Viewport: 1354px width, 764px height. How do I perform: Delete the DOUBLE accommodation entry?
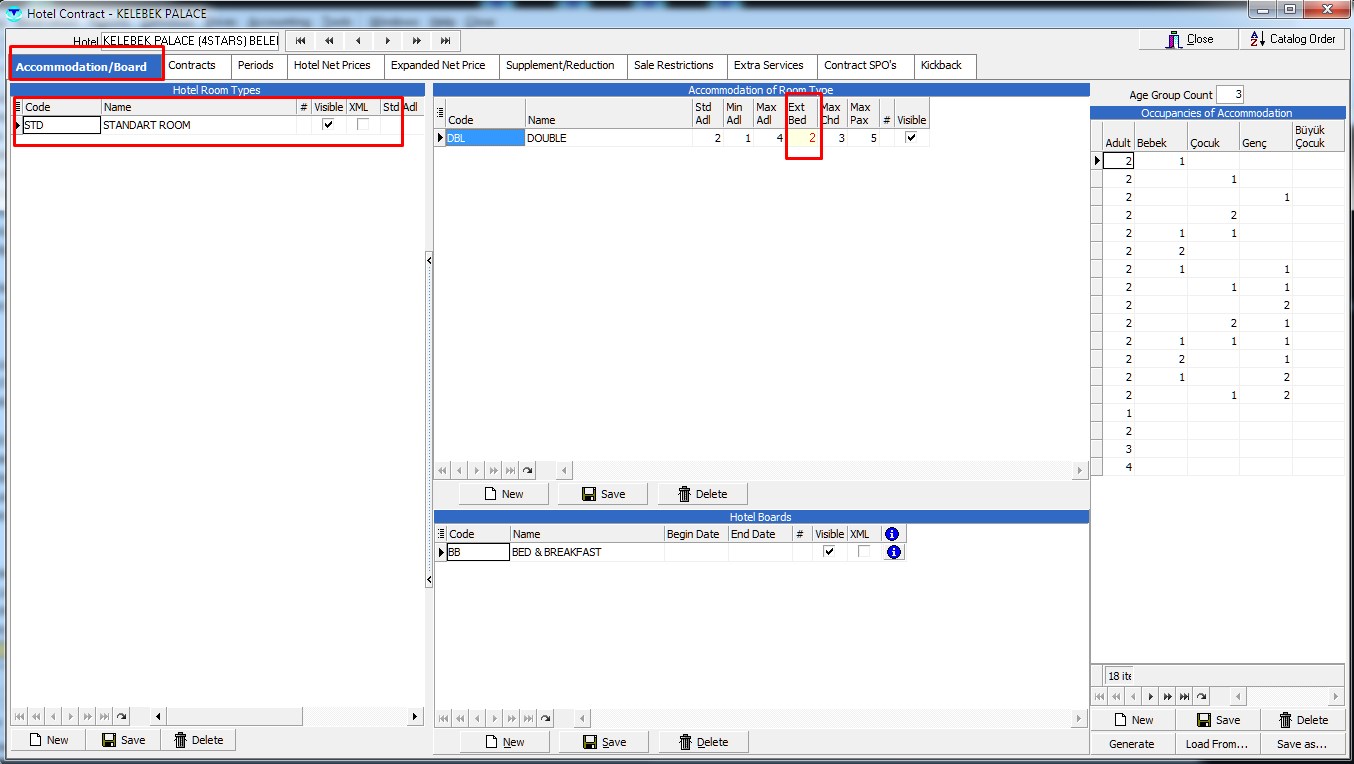pos(702,494)
